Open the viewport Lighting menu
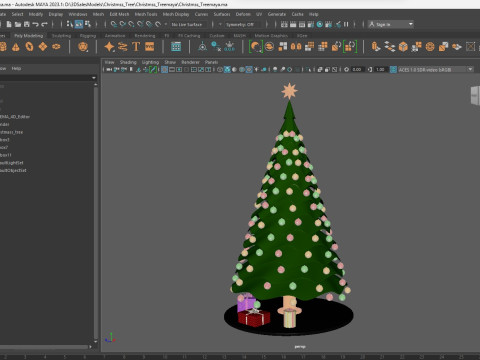Image resolution: width=480 pixels, height=360 pixels. click(x=150, y=62)
